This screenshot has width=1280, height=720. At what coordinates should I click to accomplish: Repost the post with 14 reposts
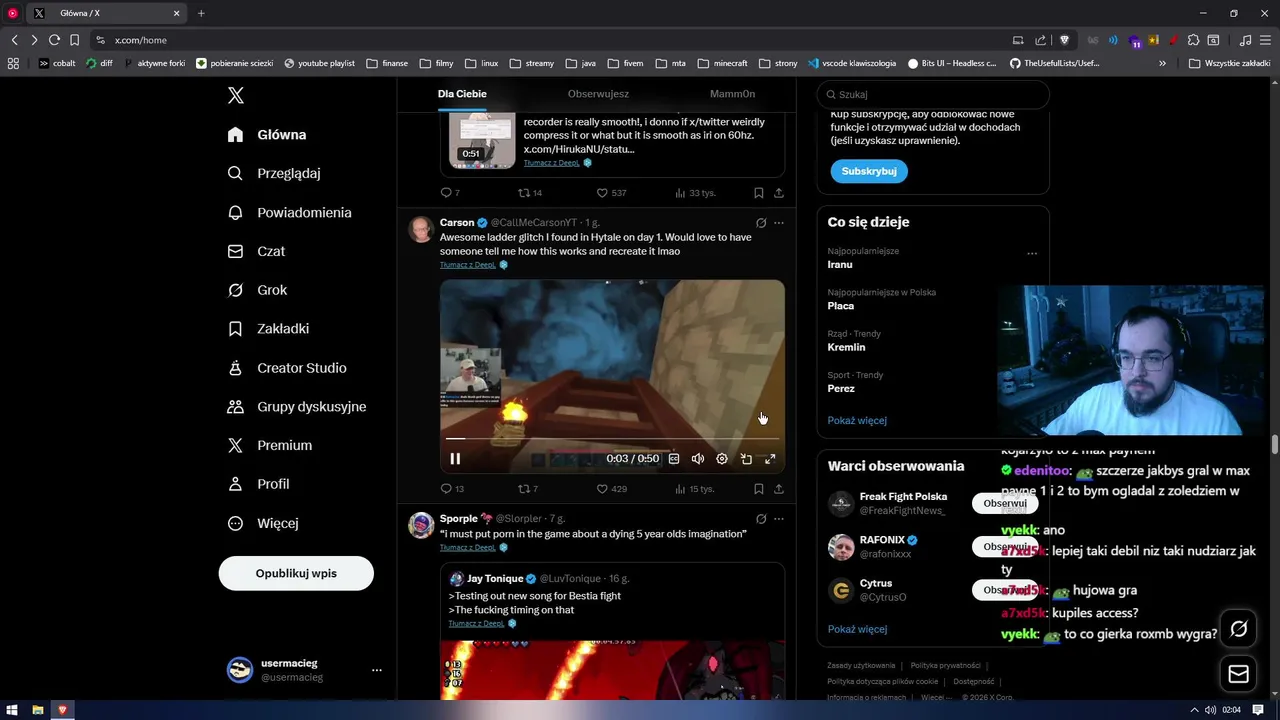coord(529,193)
